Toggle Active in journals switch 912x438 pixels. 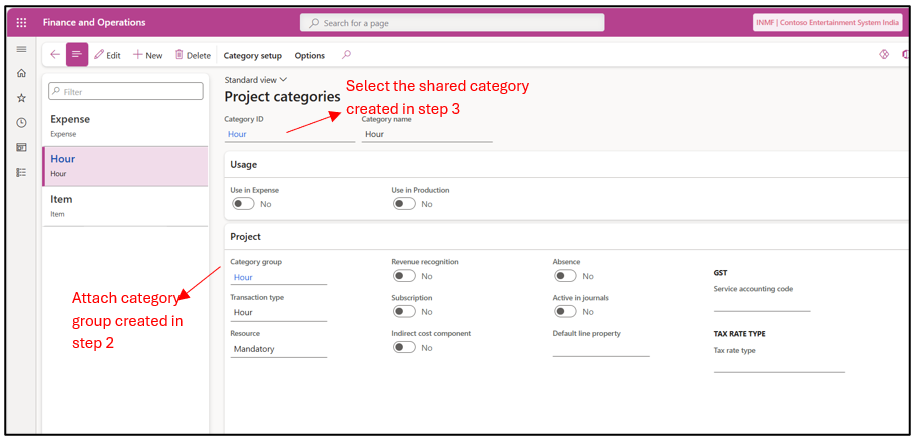coord(565,312)
